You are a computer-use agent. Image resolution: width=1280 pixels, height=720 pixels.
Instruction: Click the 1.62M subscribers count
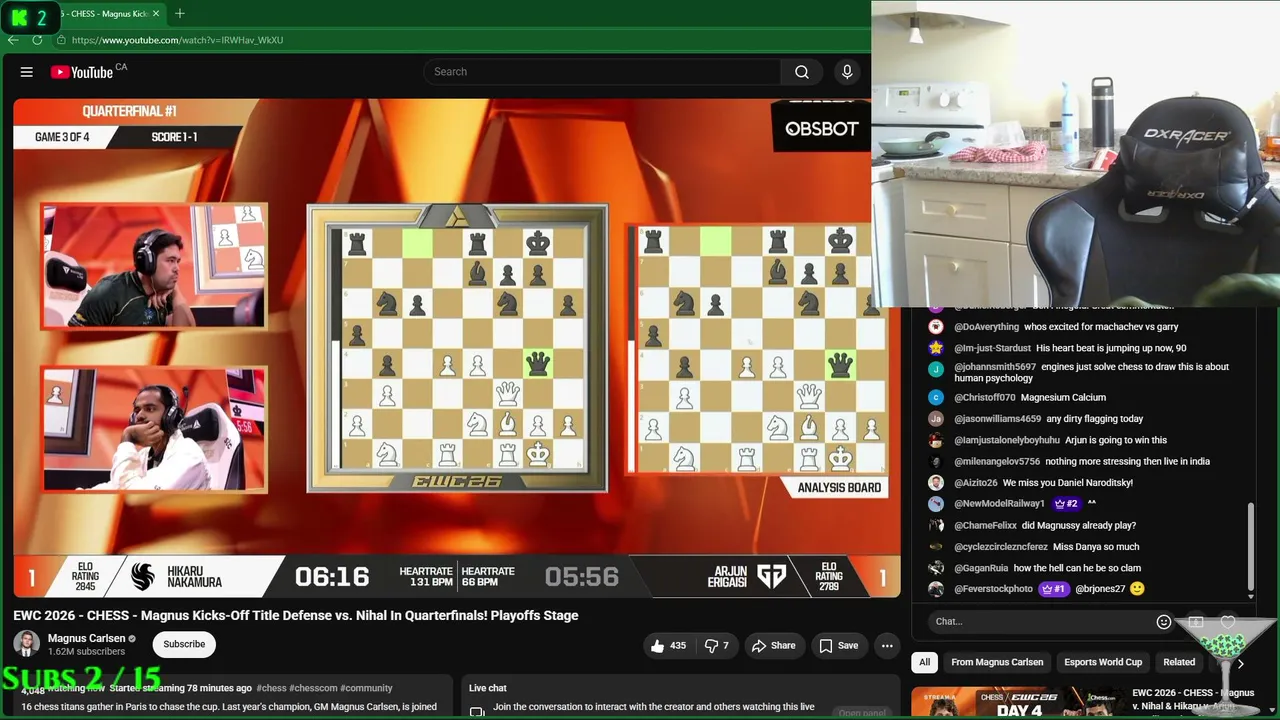(x=86, y=652)
